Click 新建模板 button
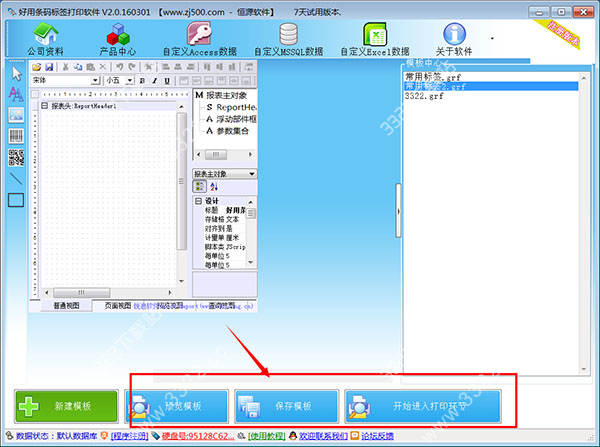This screenshot has width=600, height=447. tap(67, 406)
